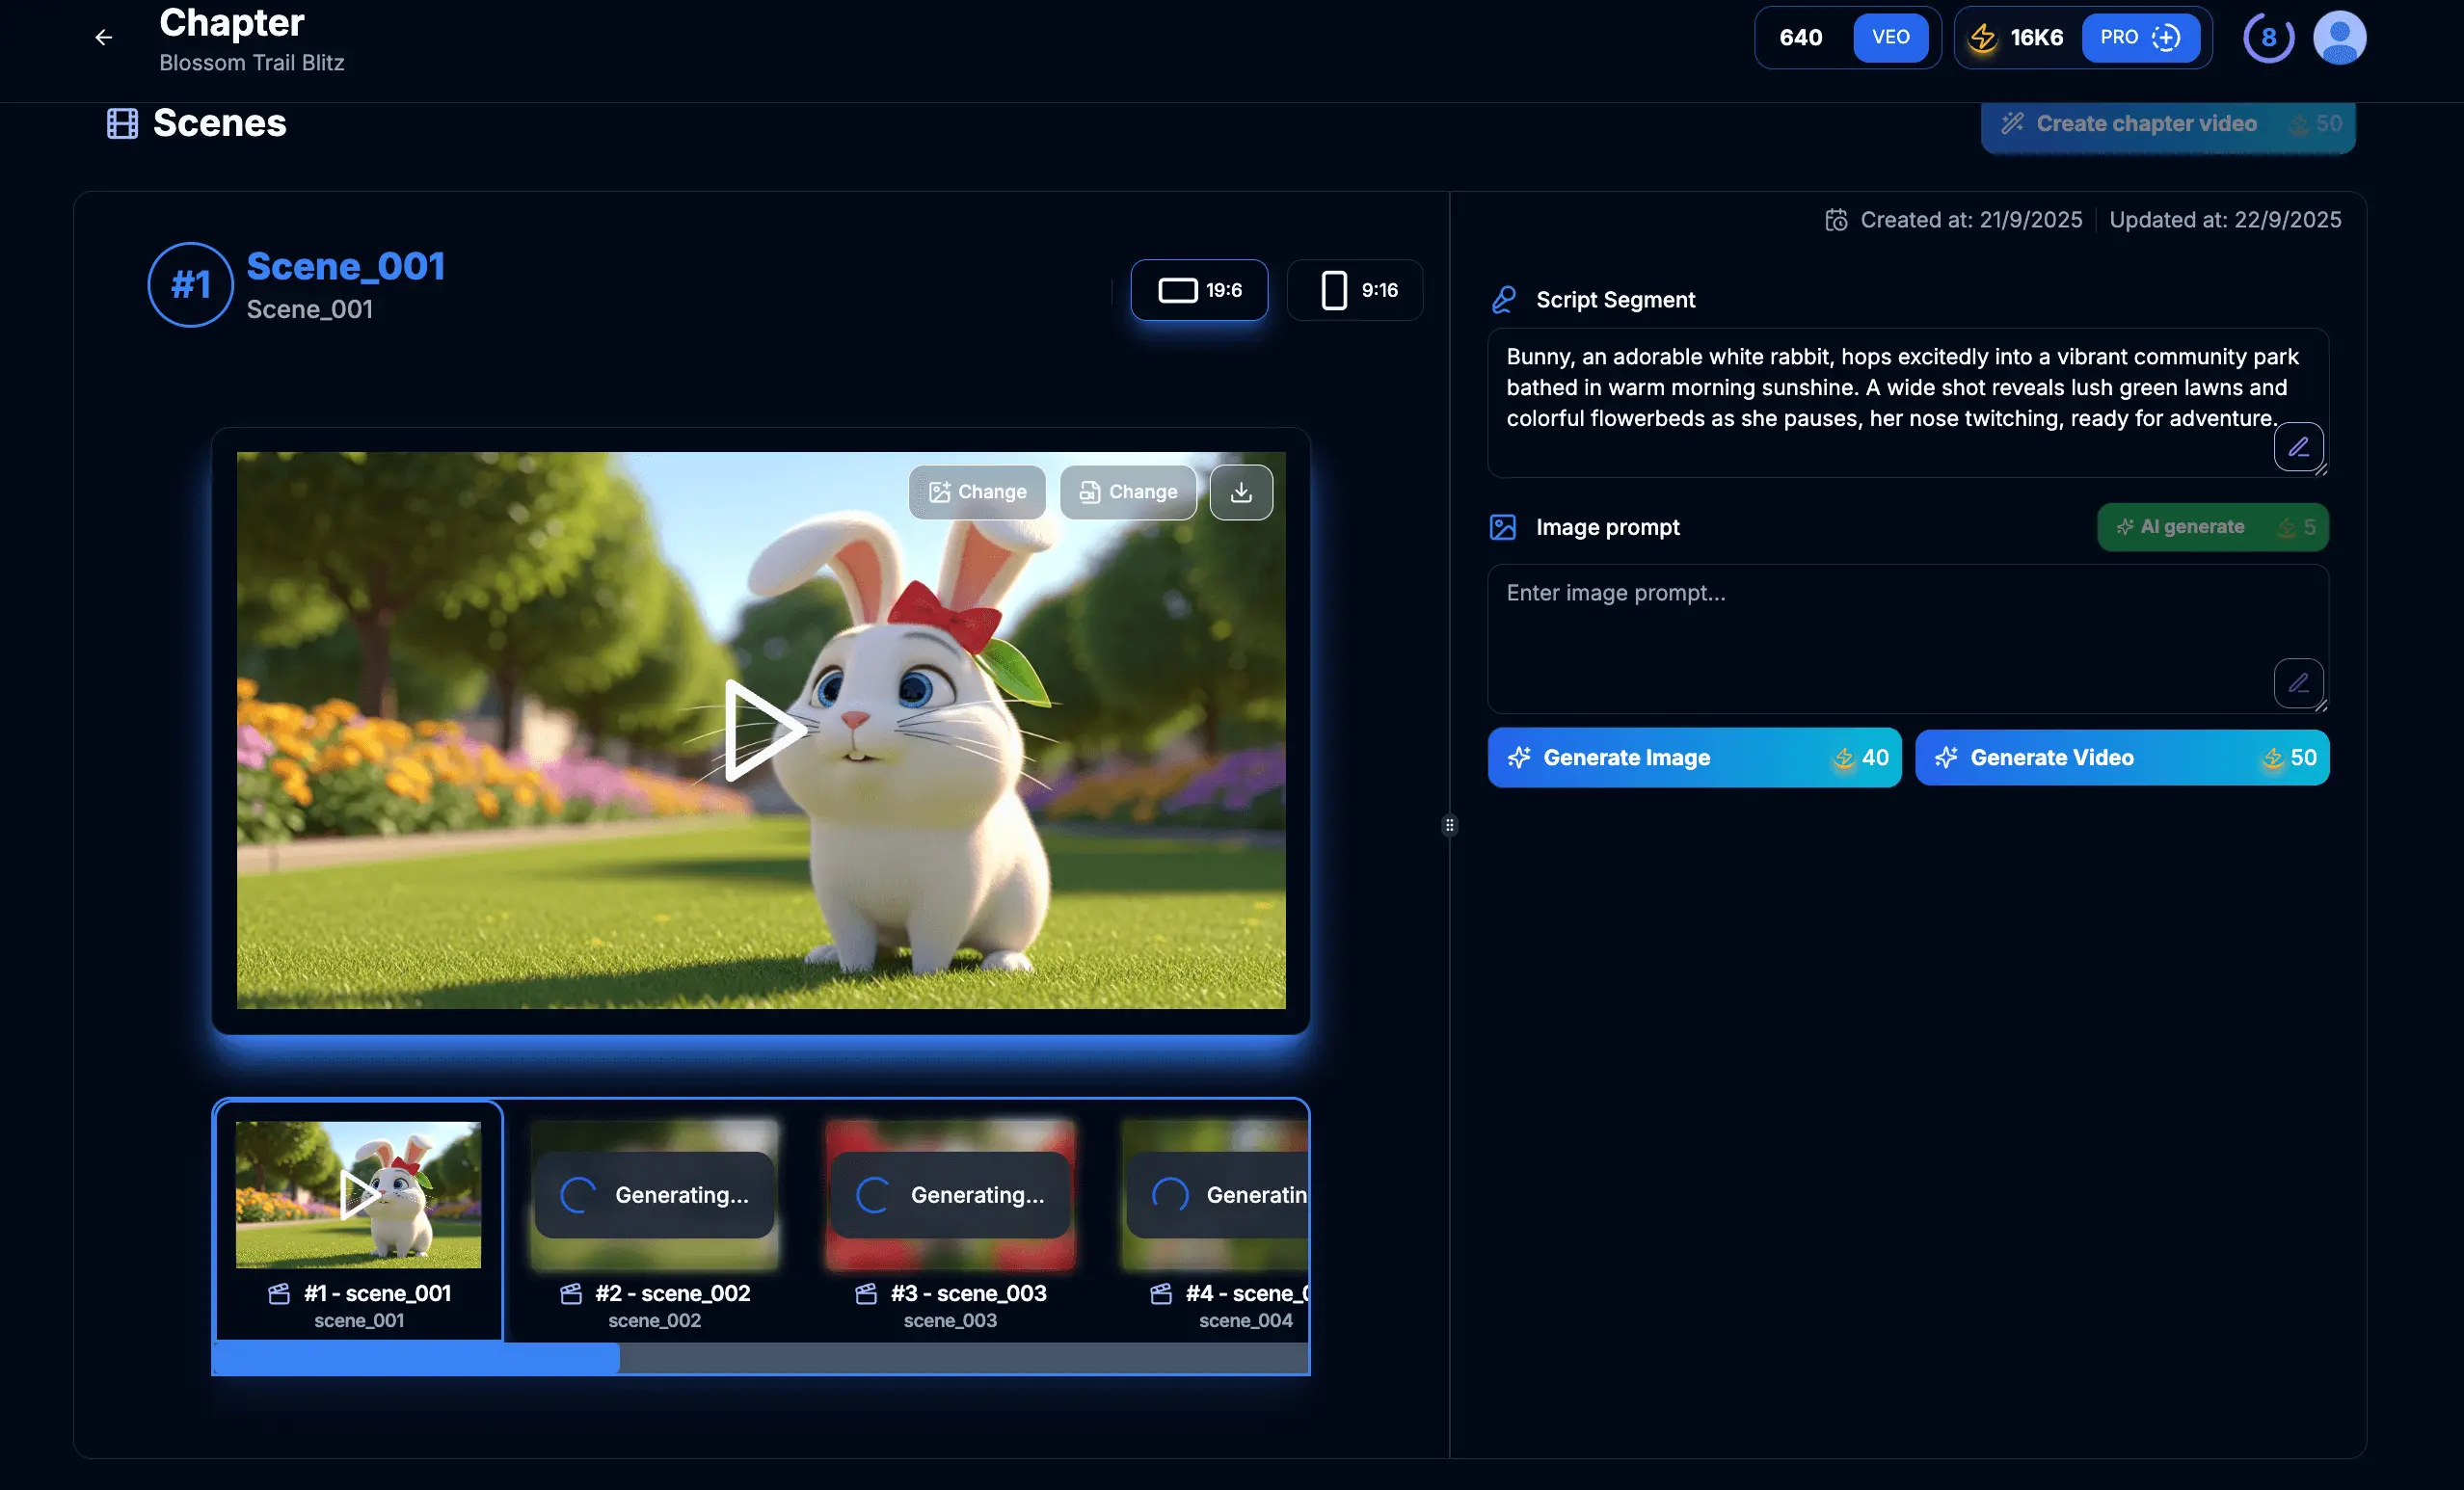Click the PRO plus upgrade badge
Screen dimensions: 2464x1490
pos(2140,38)
